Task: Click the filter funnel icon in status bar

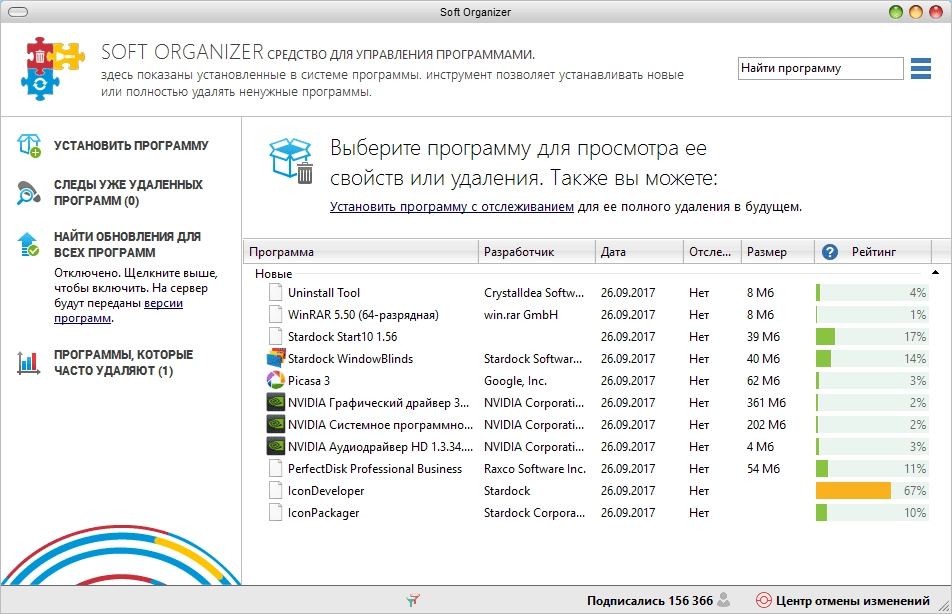Action: pos(413,601)
